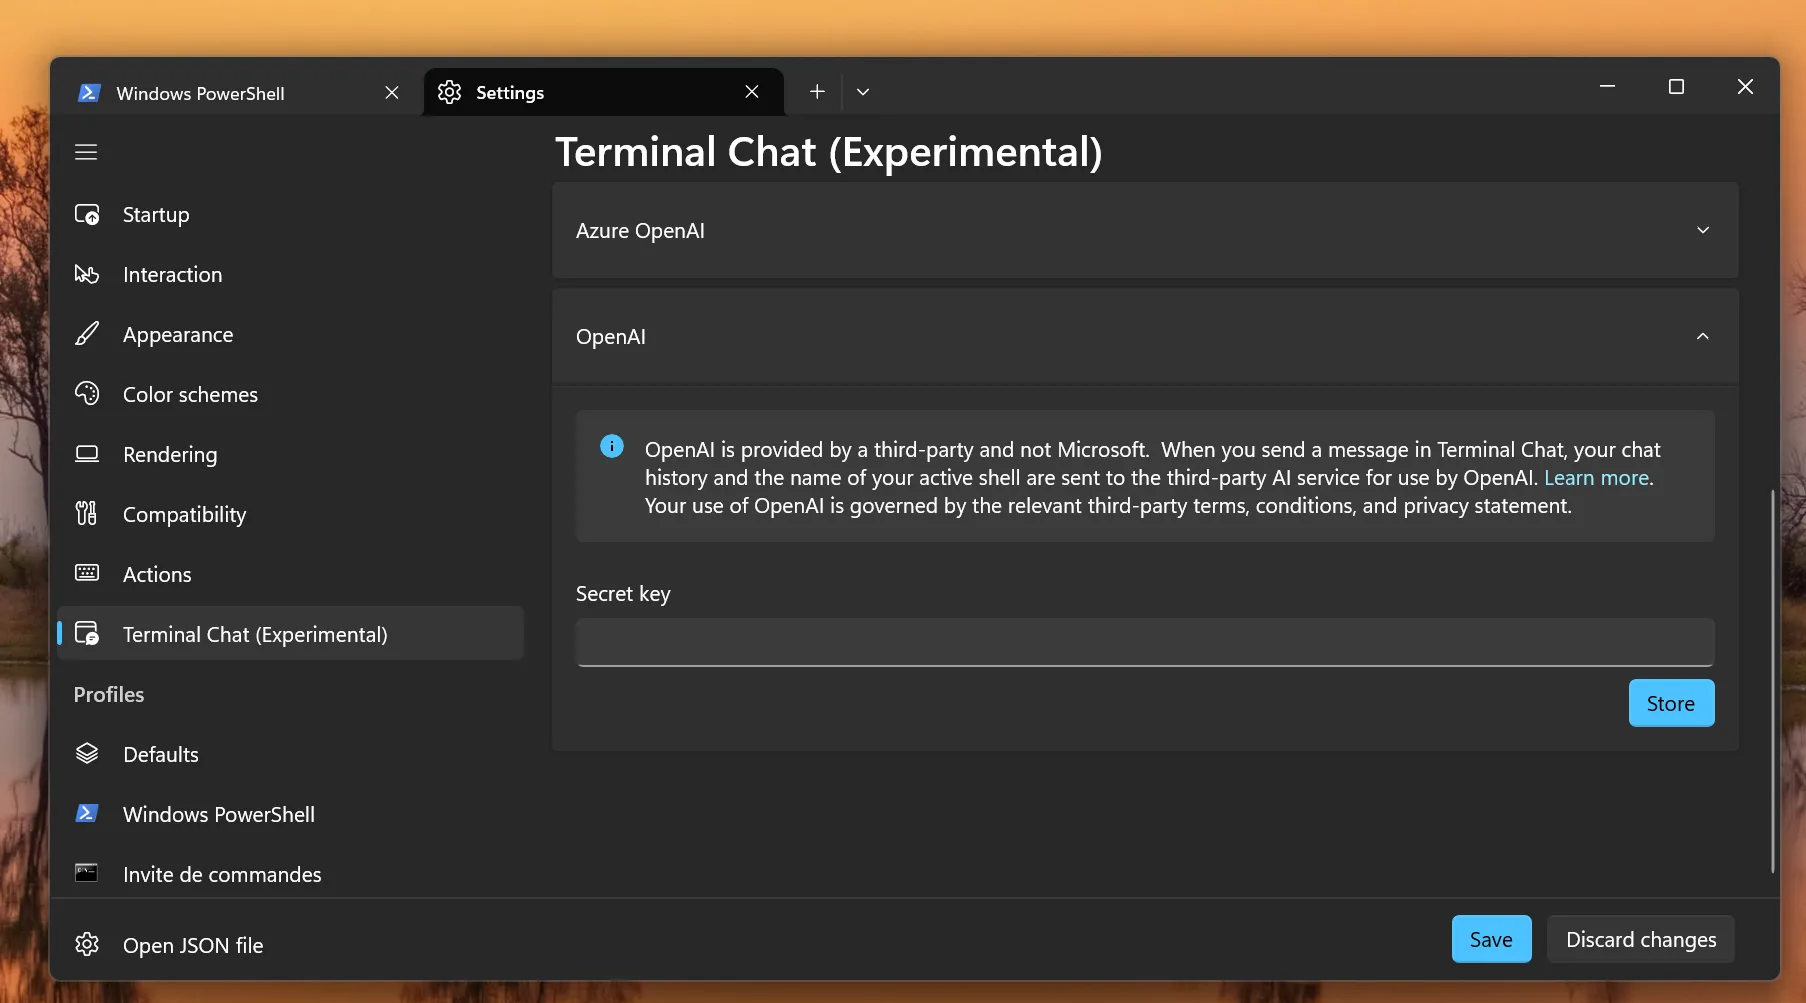Viewport: 1806px width, 1003px height.
Task: Click the Interaction cursor icon in sidebar
Action: (x=87, y=274)
